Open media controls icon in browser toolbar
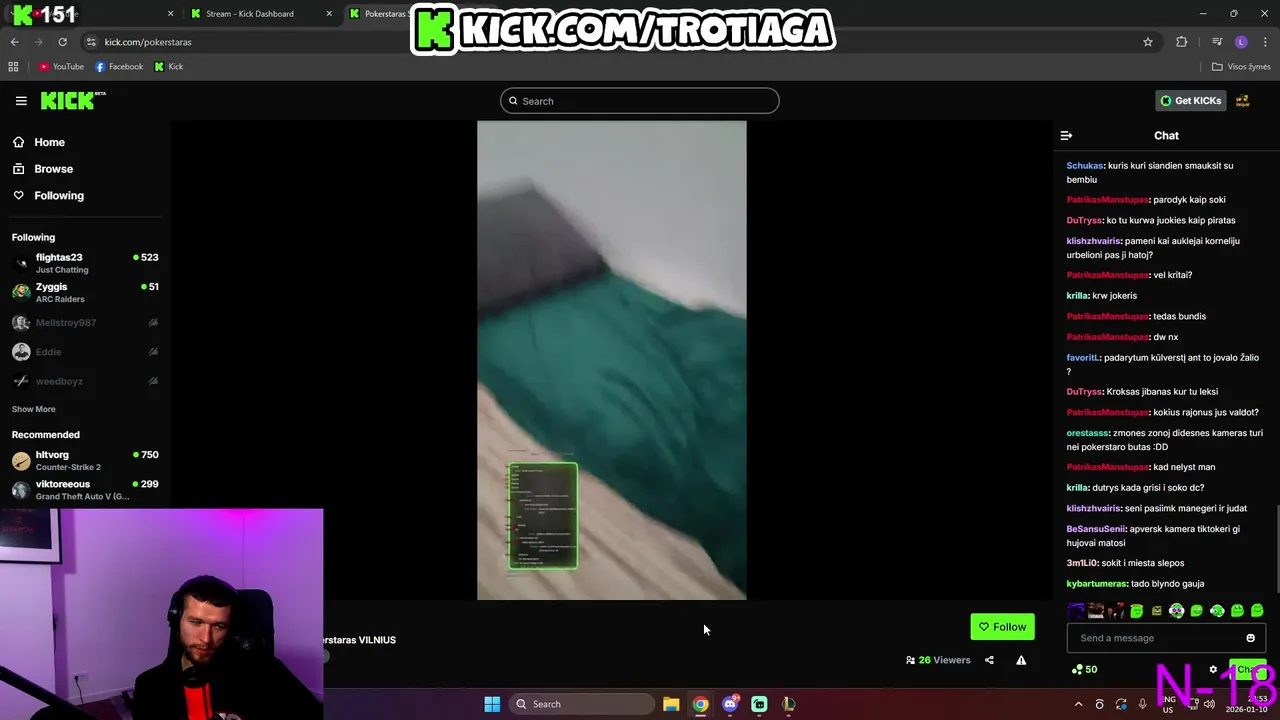The width and height of the screenshot is (1280, 720). point(1217,42)
